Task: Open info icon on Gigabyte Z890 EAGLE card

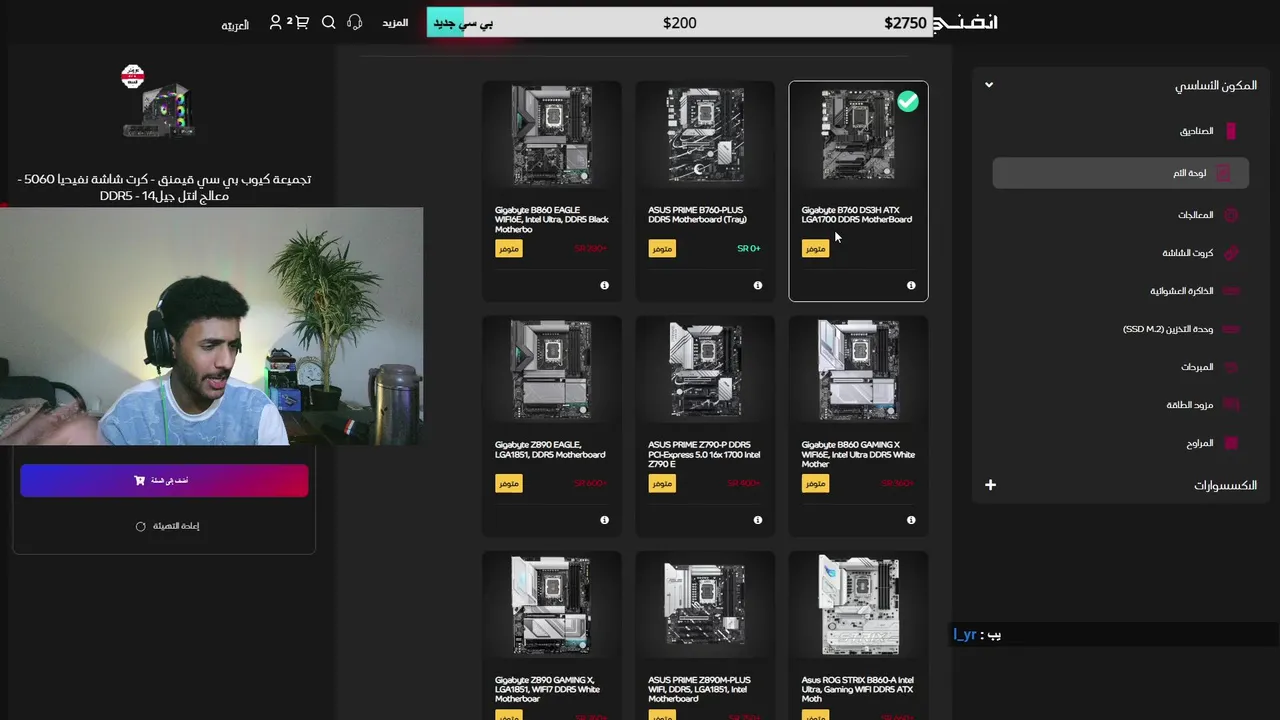Action: pyautogui.click(x=605, y=520)
